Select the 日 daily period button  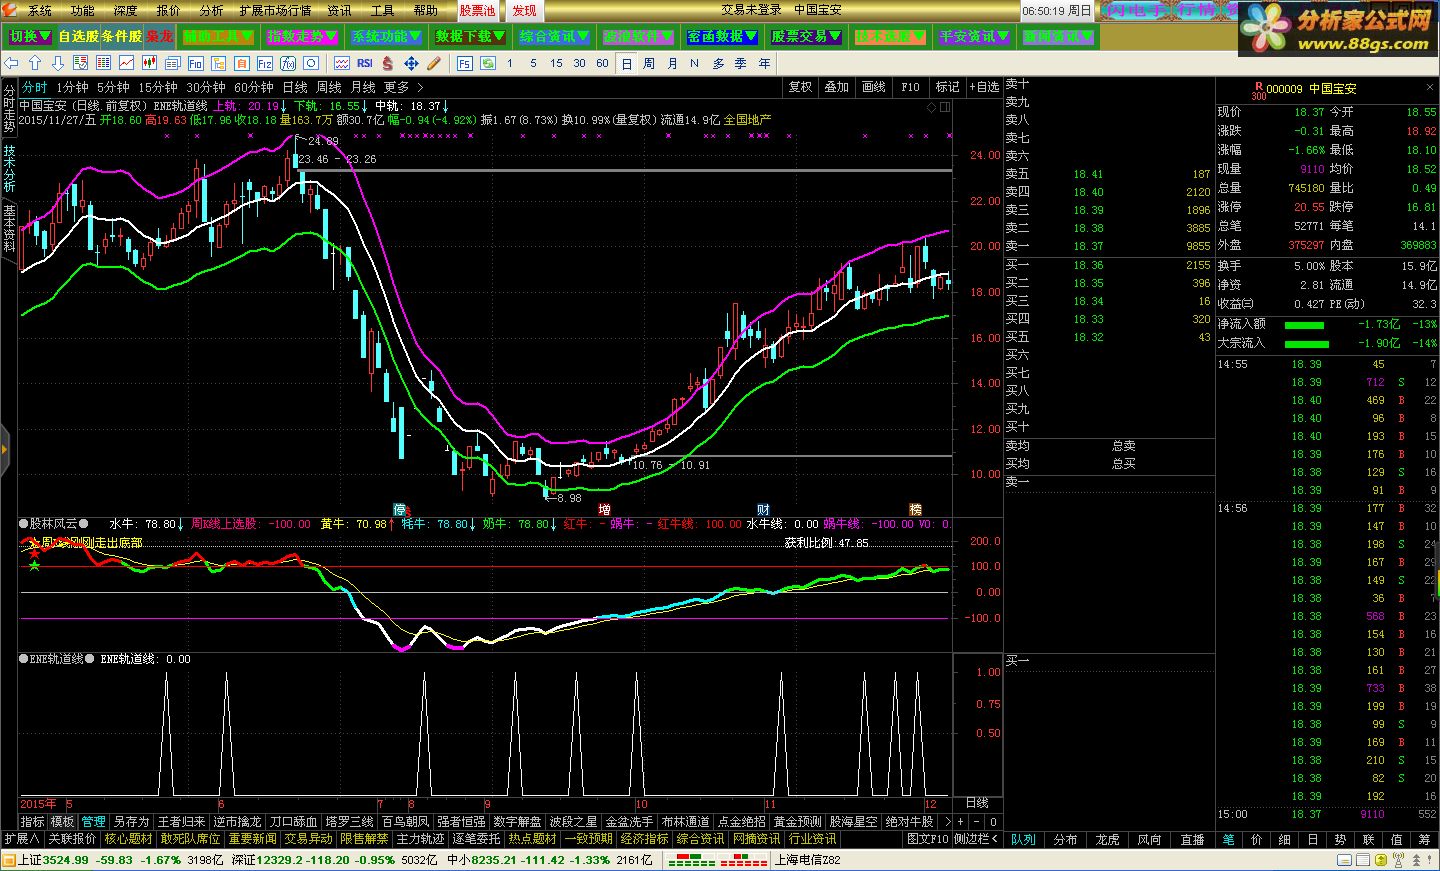pos(627,63)
